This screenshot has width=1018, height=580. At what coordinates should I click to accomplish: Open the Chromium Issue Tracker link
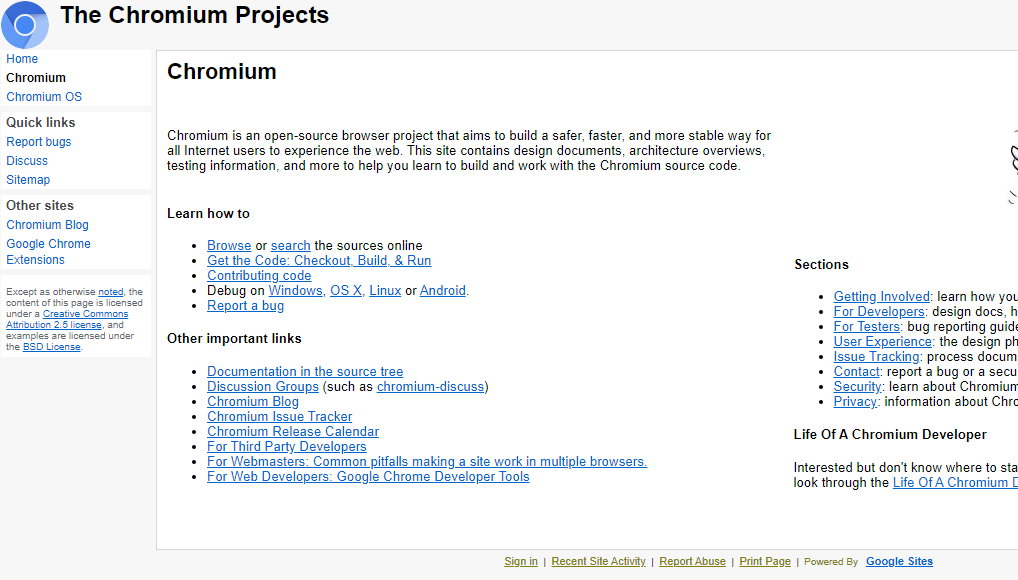click(x=280, y=416)
